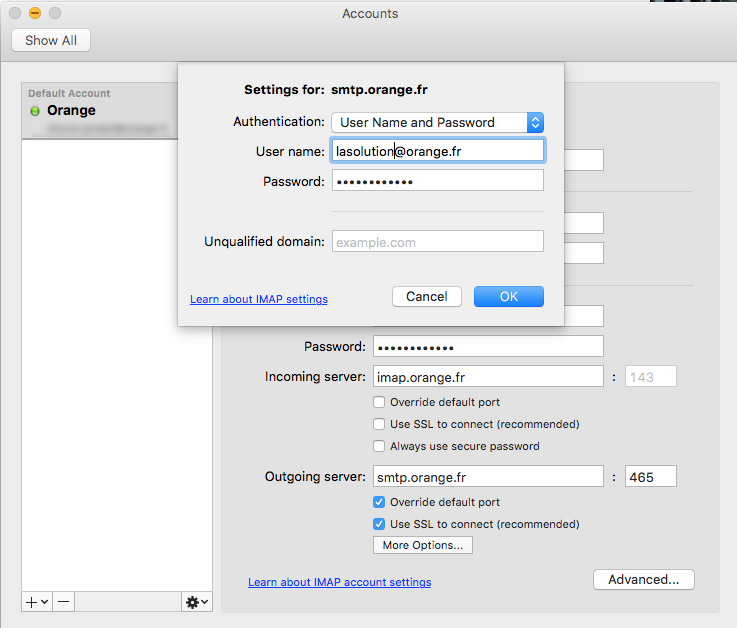Select the Orange account in sidebar
This screenshot has width=737, height=628.
pos(98,111)
